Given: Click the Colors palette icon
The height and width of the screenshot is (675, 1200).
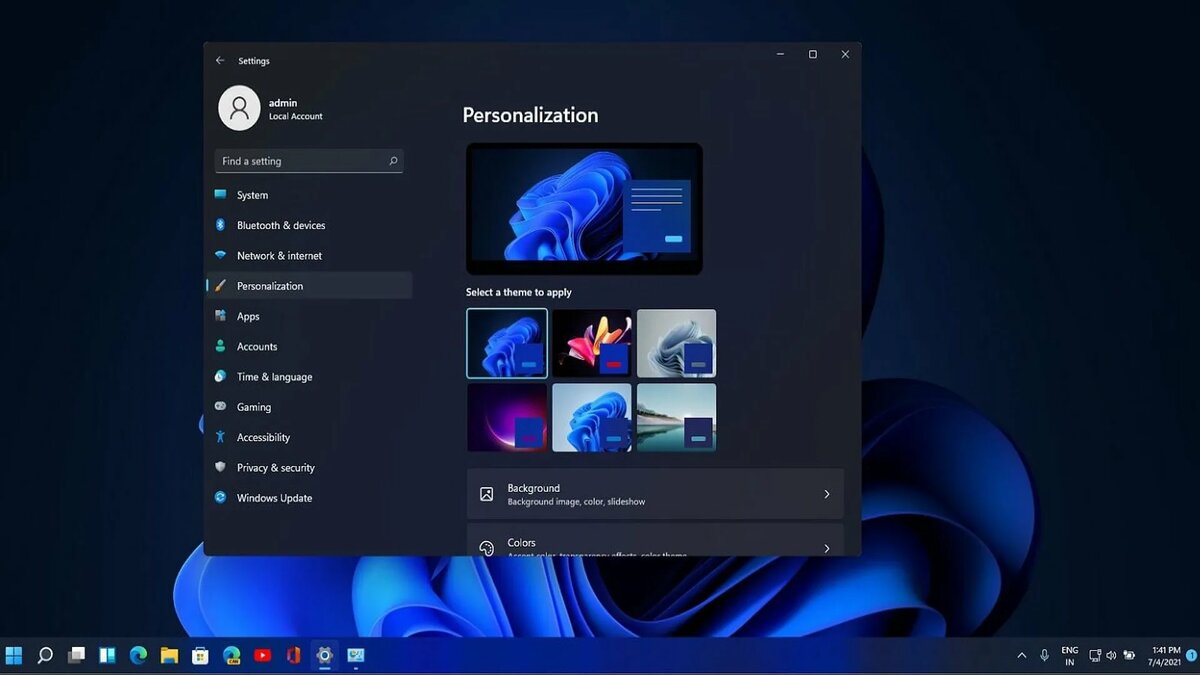Looking at the screenshot, I should click(x=486, y=547).
